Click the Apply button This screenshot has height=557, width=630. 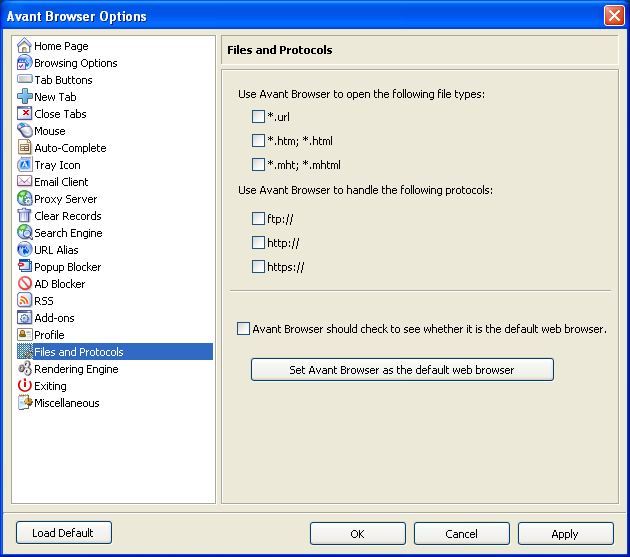(566, 534)
